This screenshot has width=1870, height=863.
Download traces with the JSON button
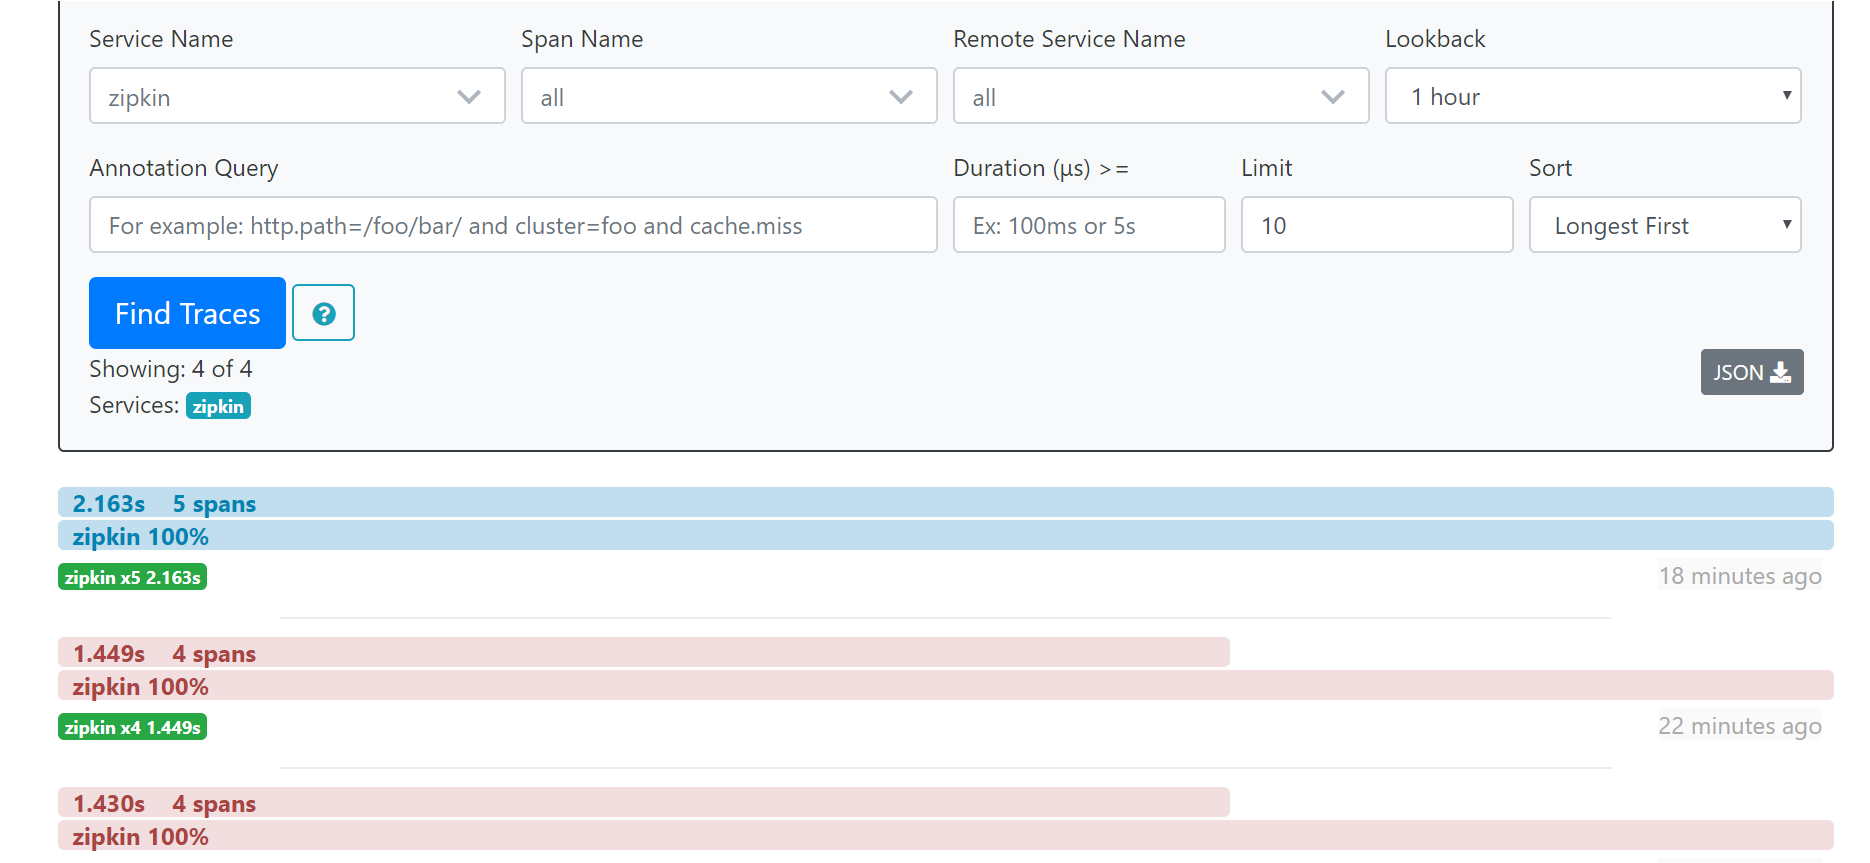pyautogui.click(x=1751, y=372)
